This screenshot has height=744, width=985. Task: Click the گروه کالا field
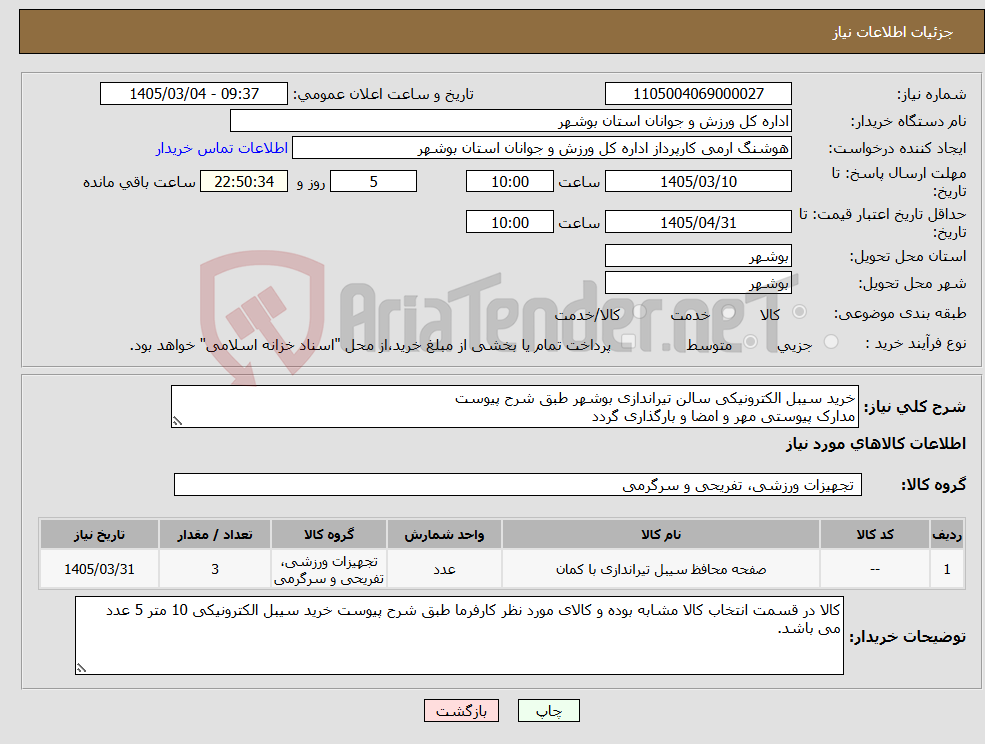tap(518, 484)
